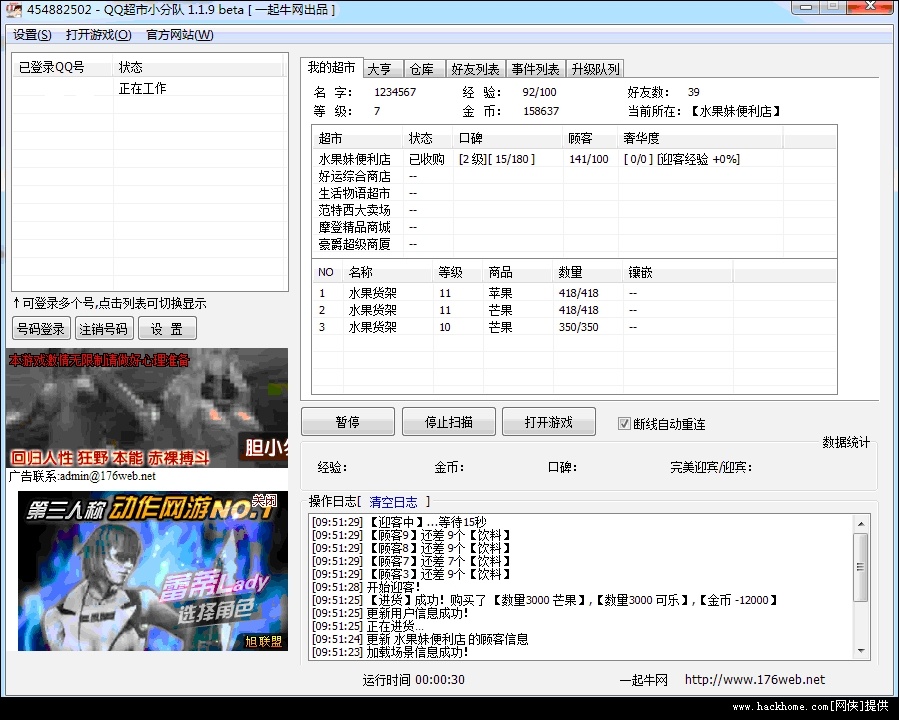This screenshot has height=720, width=899.
Task: Select shelf row 2 with 芒果 418/418
Action: pos(573,310)
